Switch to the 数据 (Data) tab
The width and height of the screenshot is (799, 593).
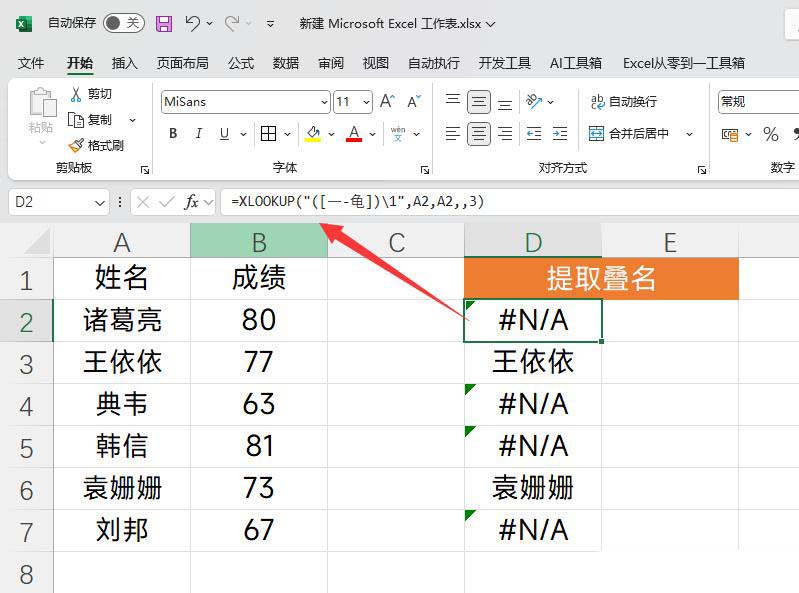coord(286,63)
